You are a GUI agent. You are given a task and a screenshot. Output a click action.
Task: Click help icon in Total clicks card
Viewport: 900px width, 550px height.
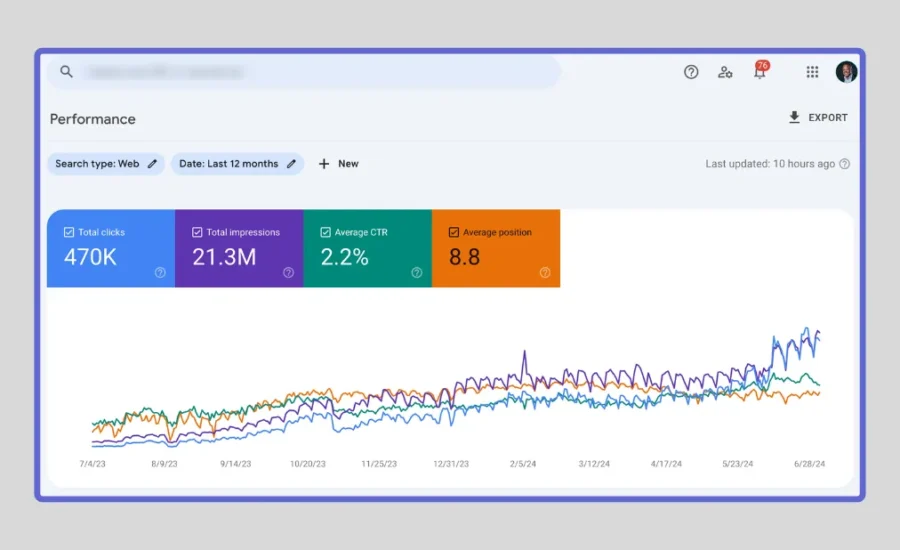(160, 272)
